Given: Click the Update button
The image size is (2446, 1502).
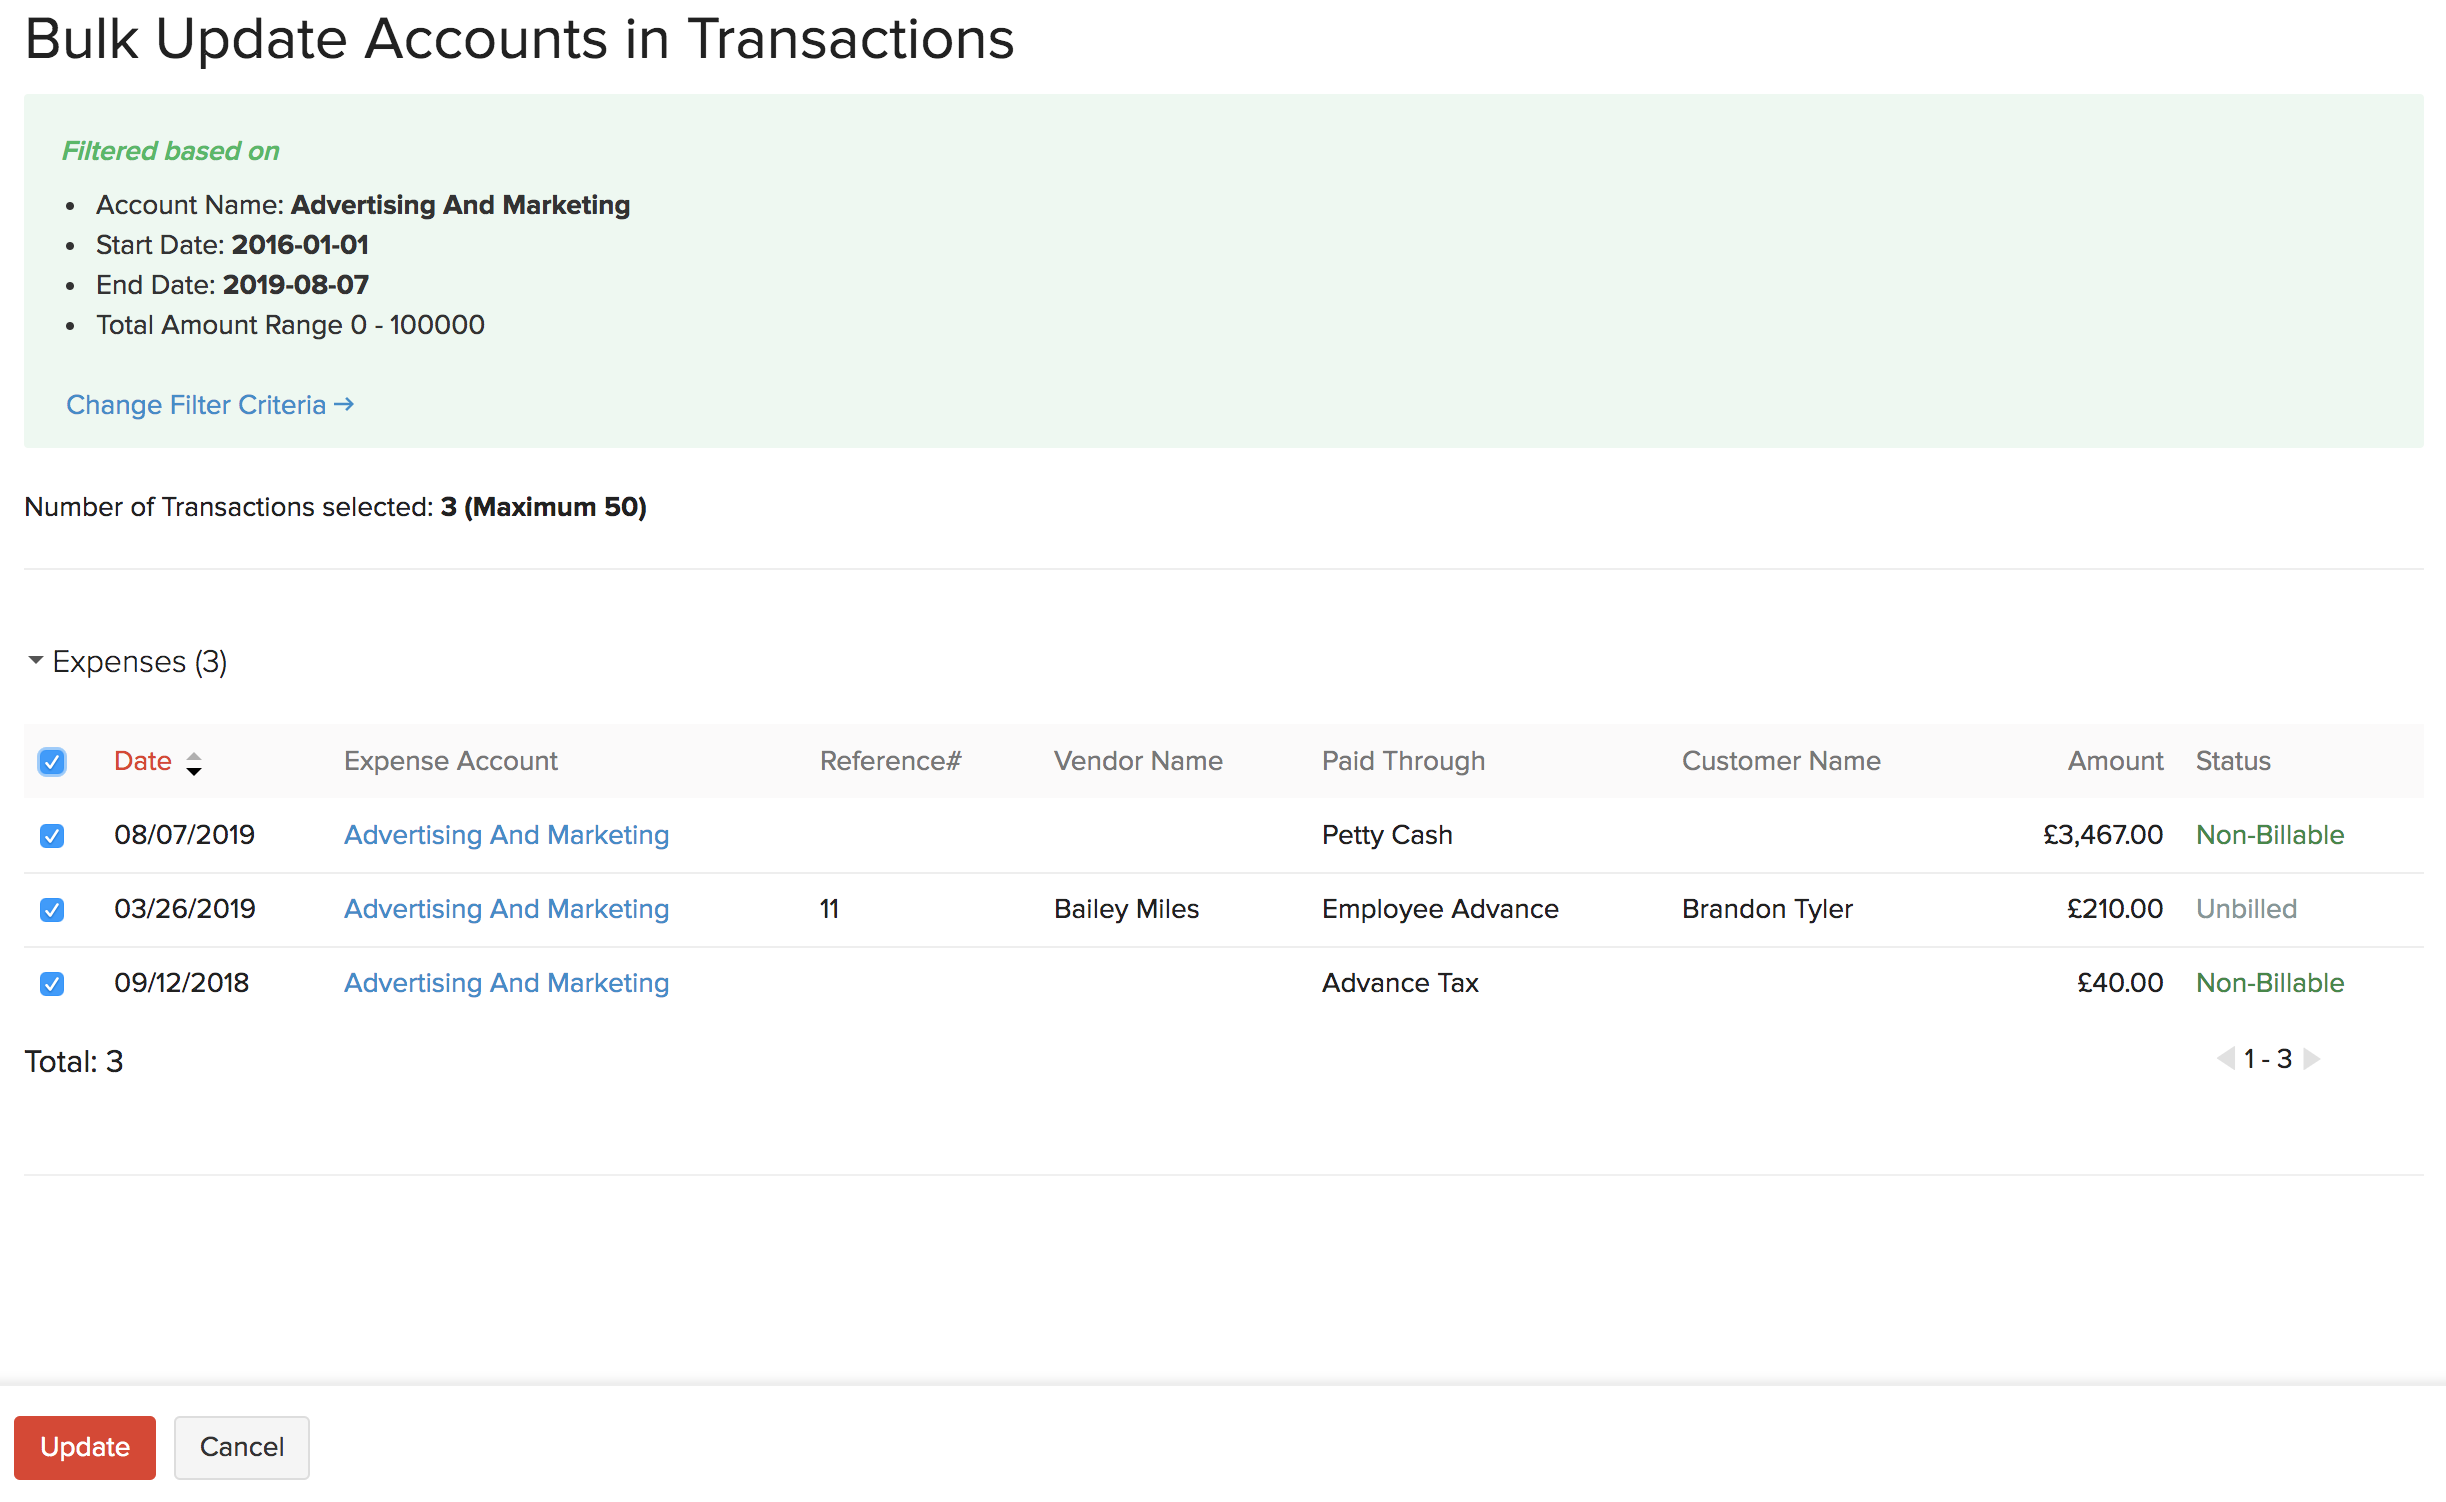Looking at the screenshot, I should [x=84, y=1447].
